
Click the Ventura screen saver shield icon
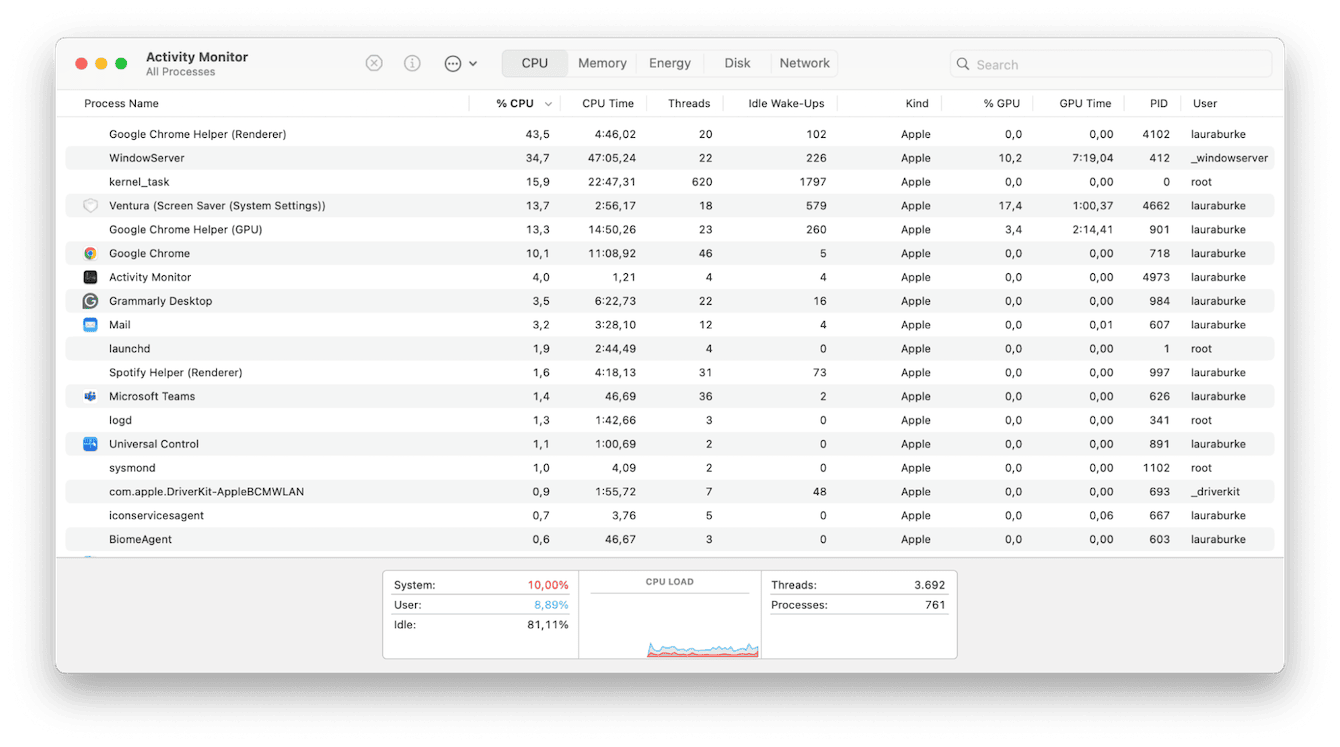click(x=89, y=205)
